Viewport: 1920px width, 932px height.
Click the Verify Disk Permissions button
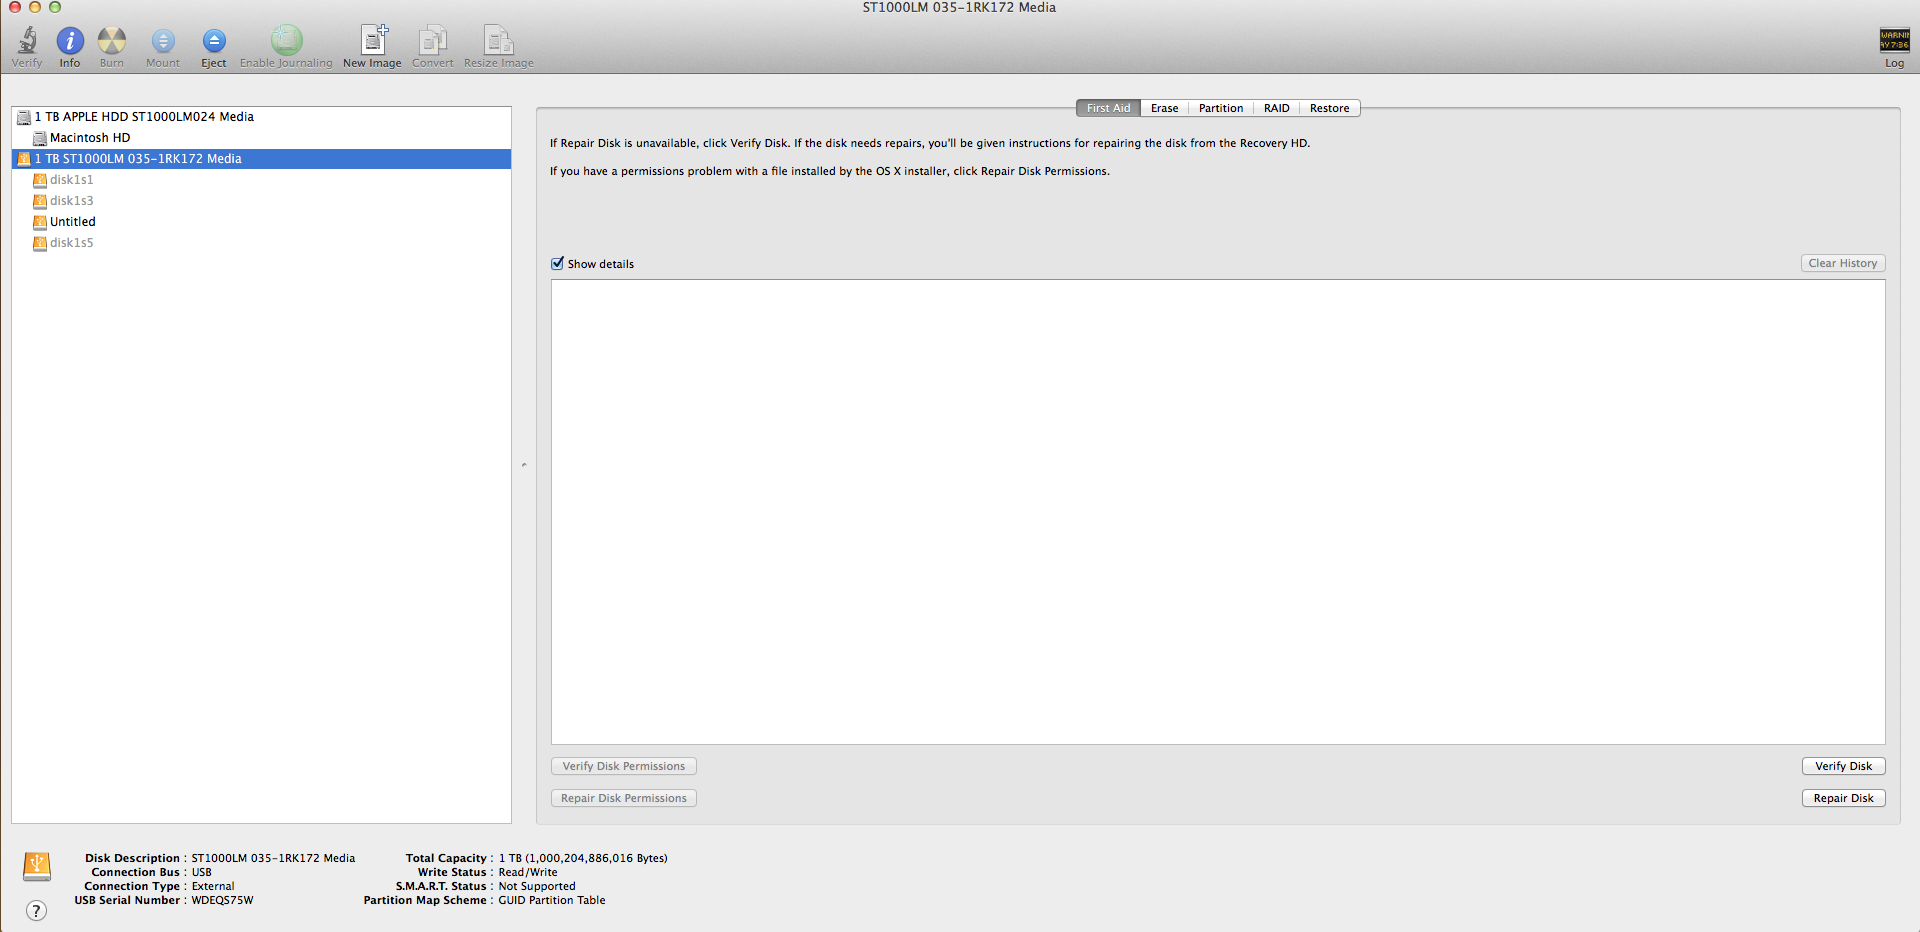[624, 766]
